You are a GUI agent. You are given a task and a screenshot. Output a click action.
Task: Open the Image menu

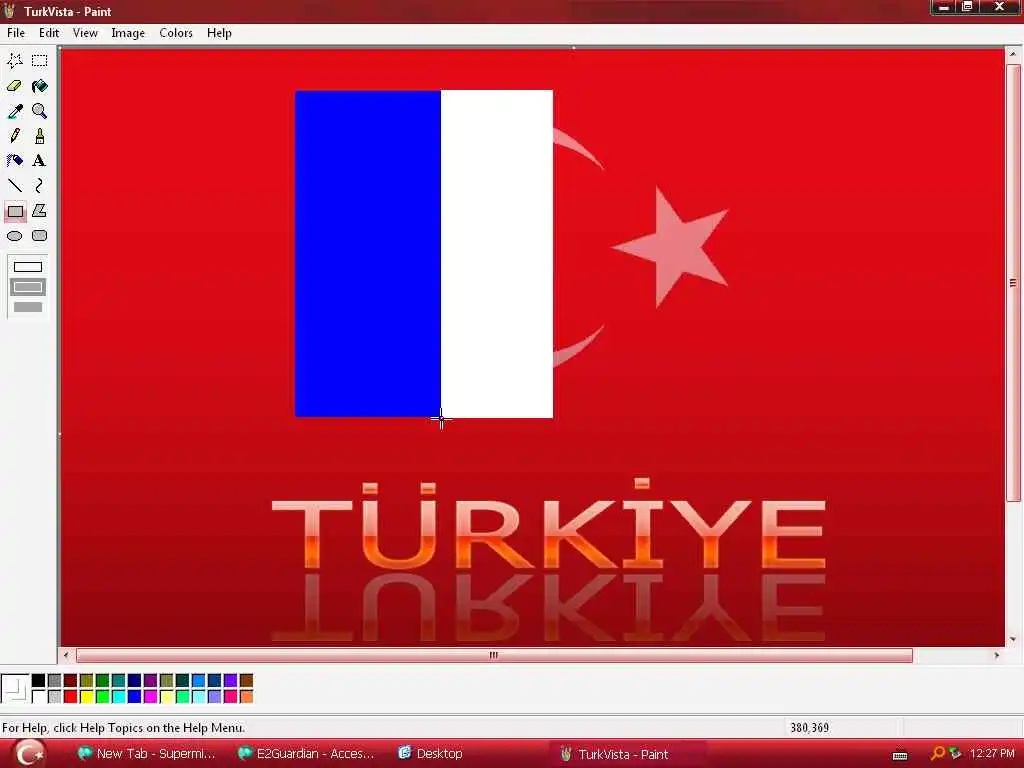tap(128, 33)
